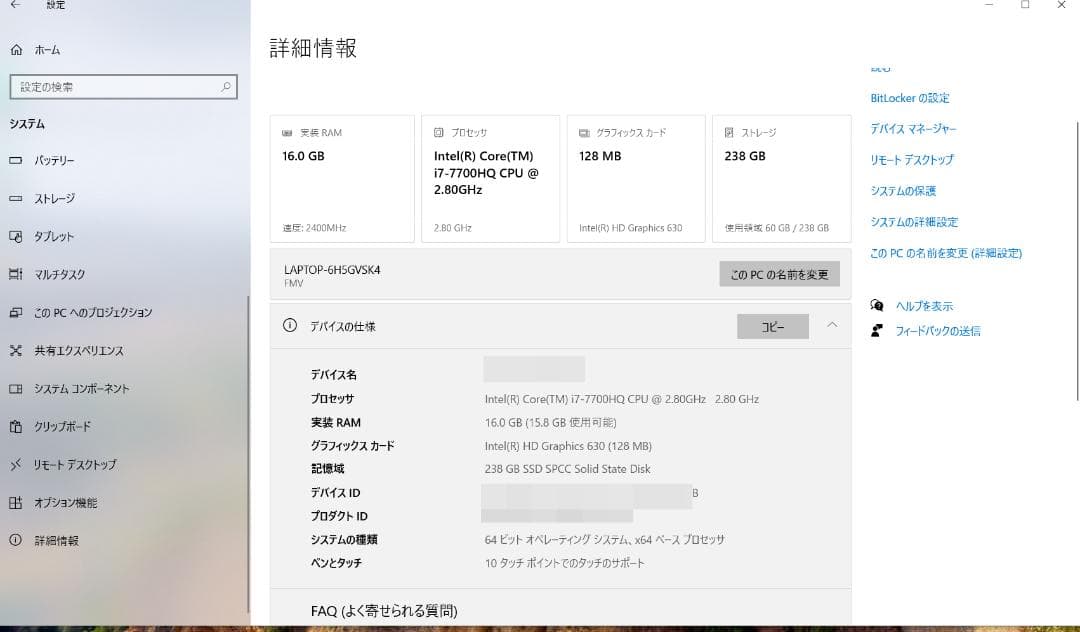This screenshot has height=632, width=1080.
Task: Open この PC へのプロジェクション menu item
Action: click(93, 313)
